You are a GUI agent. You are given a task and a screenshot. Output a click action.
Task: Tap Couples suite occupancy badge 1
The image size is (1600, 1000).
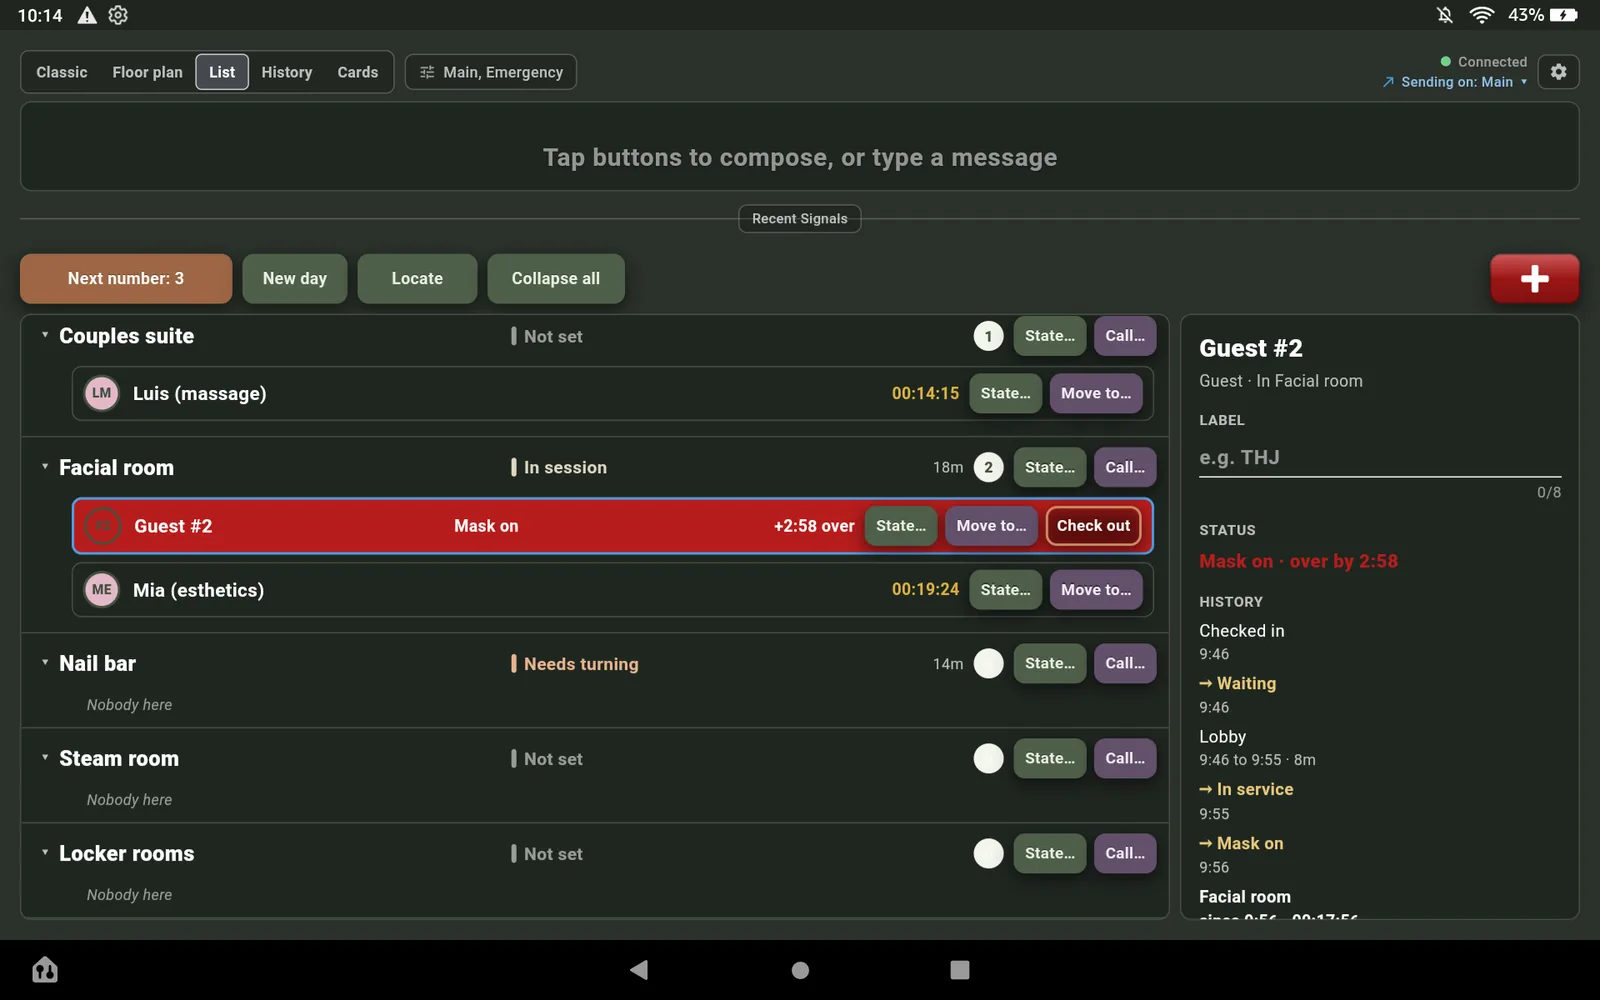pos(988,336)
